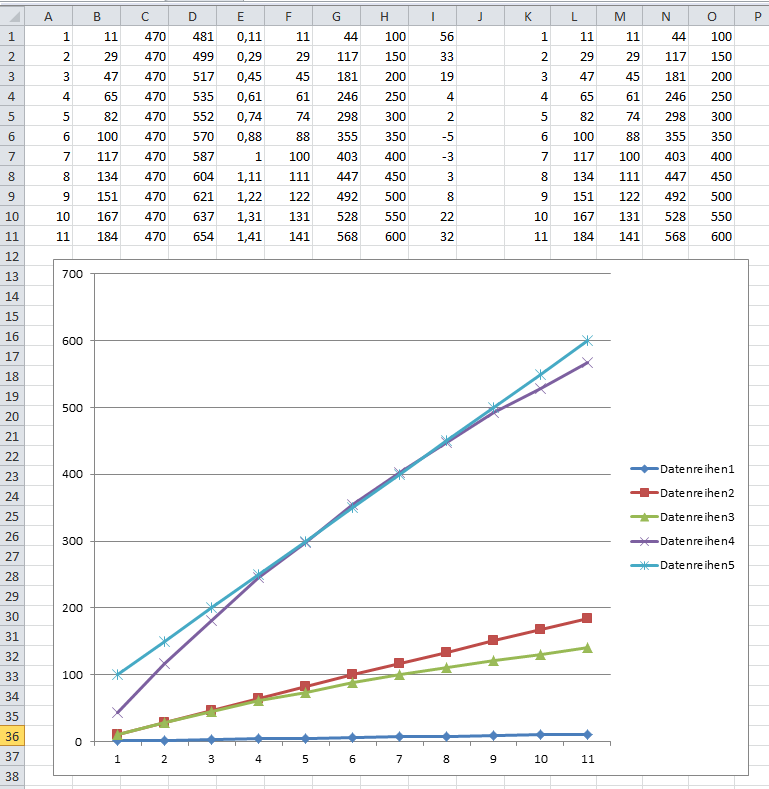Click cell D1 with value 481

tap(193, 36)
